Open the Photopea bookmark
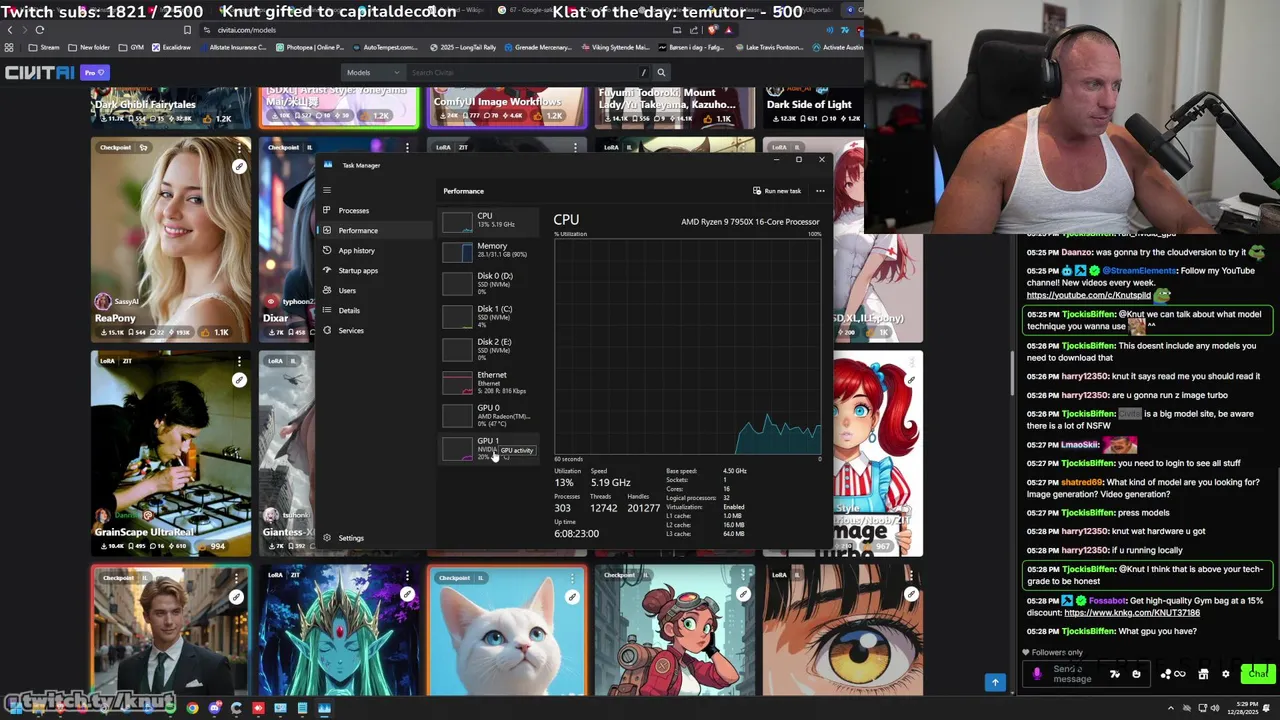 coord(309,47)
